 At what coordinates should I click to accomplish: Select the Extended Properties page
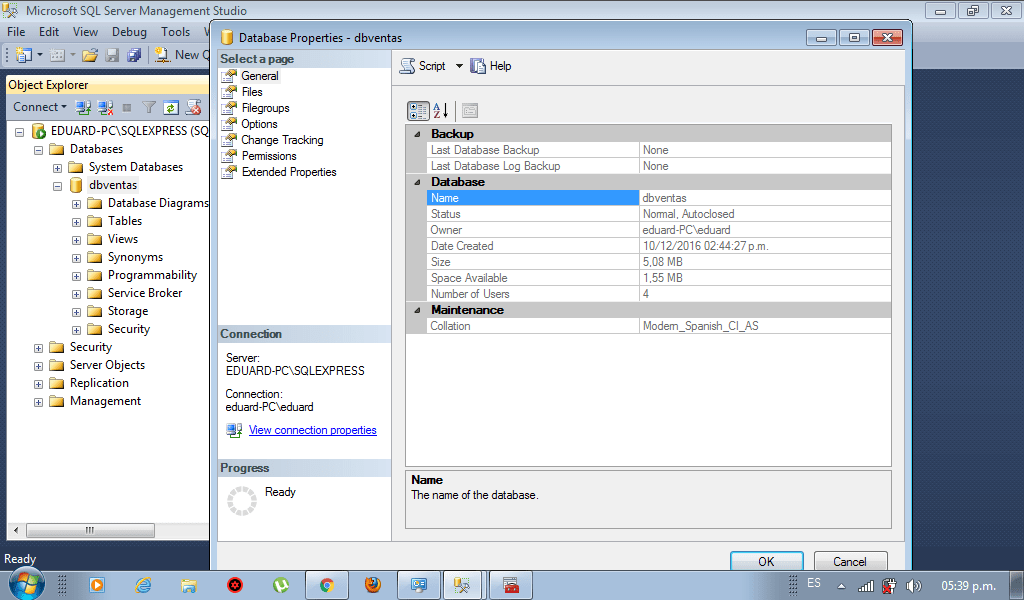click(x=289, y=172)
